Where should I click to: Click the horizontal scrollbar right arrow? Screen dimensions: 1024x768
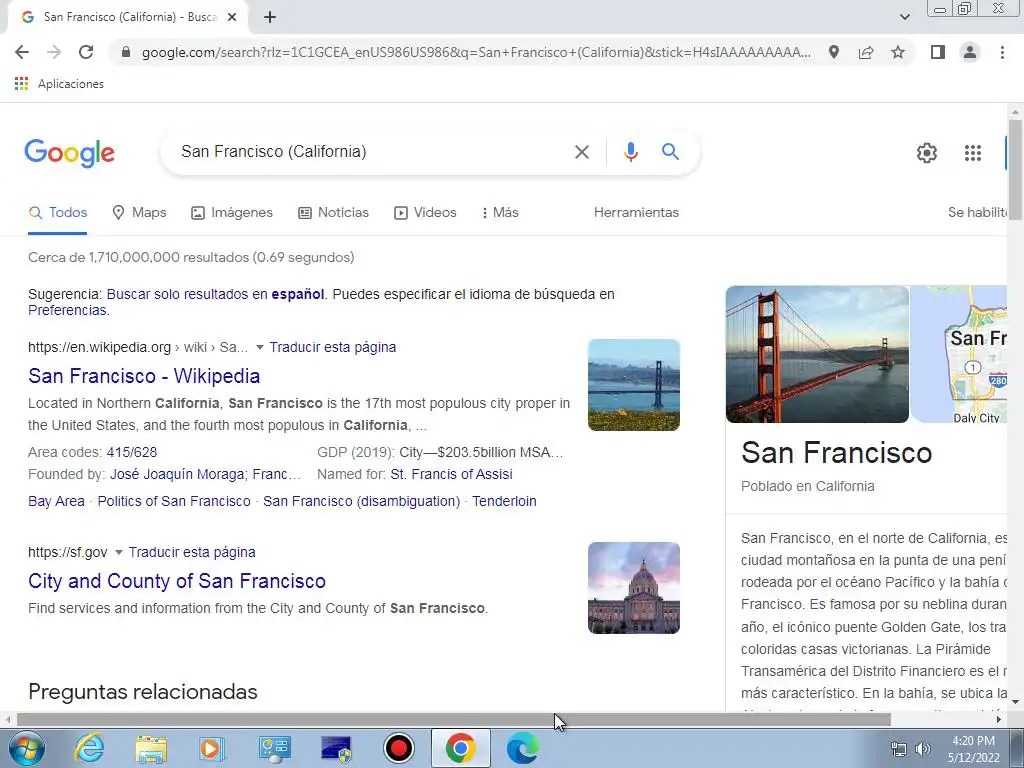pos(999,720)
